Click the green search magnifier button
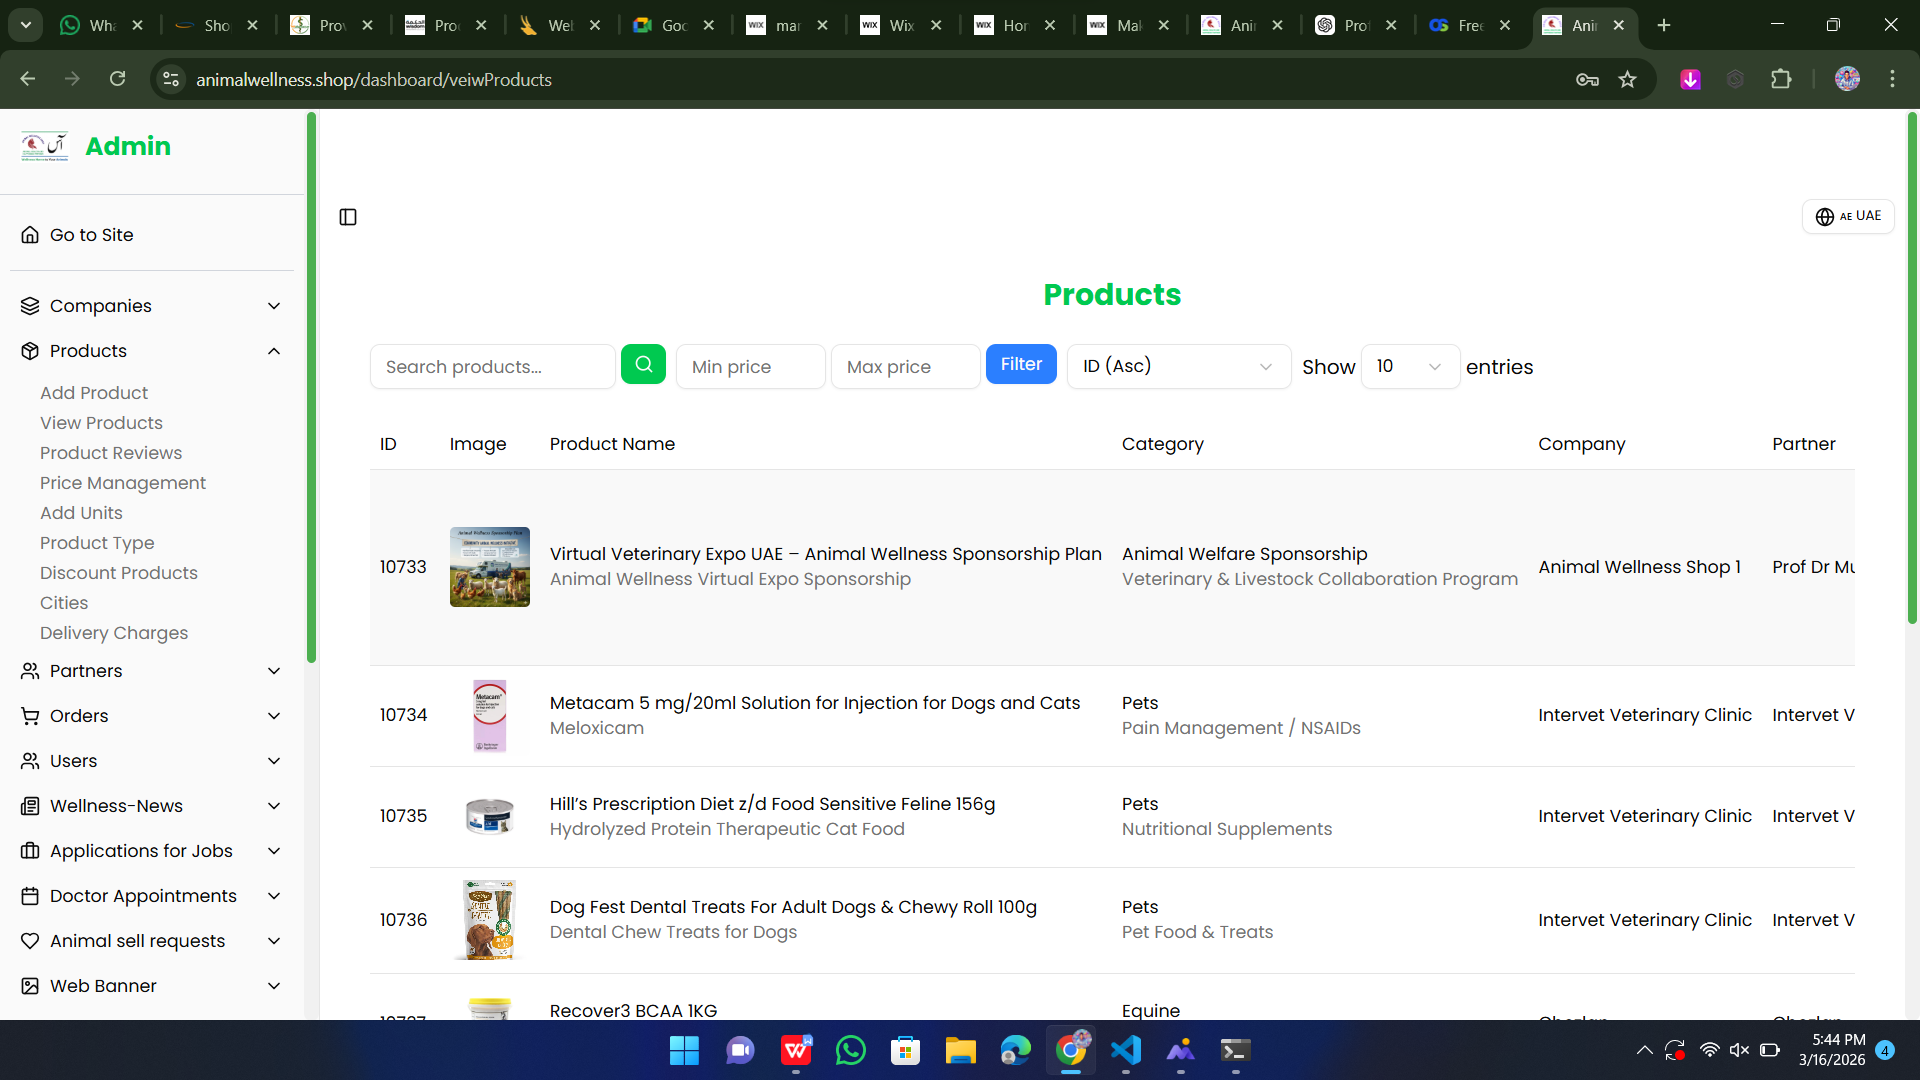Viewport: 1920px width, 1080px height. click(x=643, y=365)
